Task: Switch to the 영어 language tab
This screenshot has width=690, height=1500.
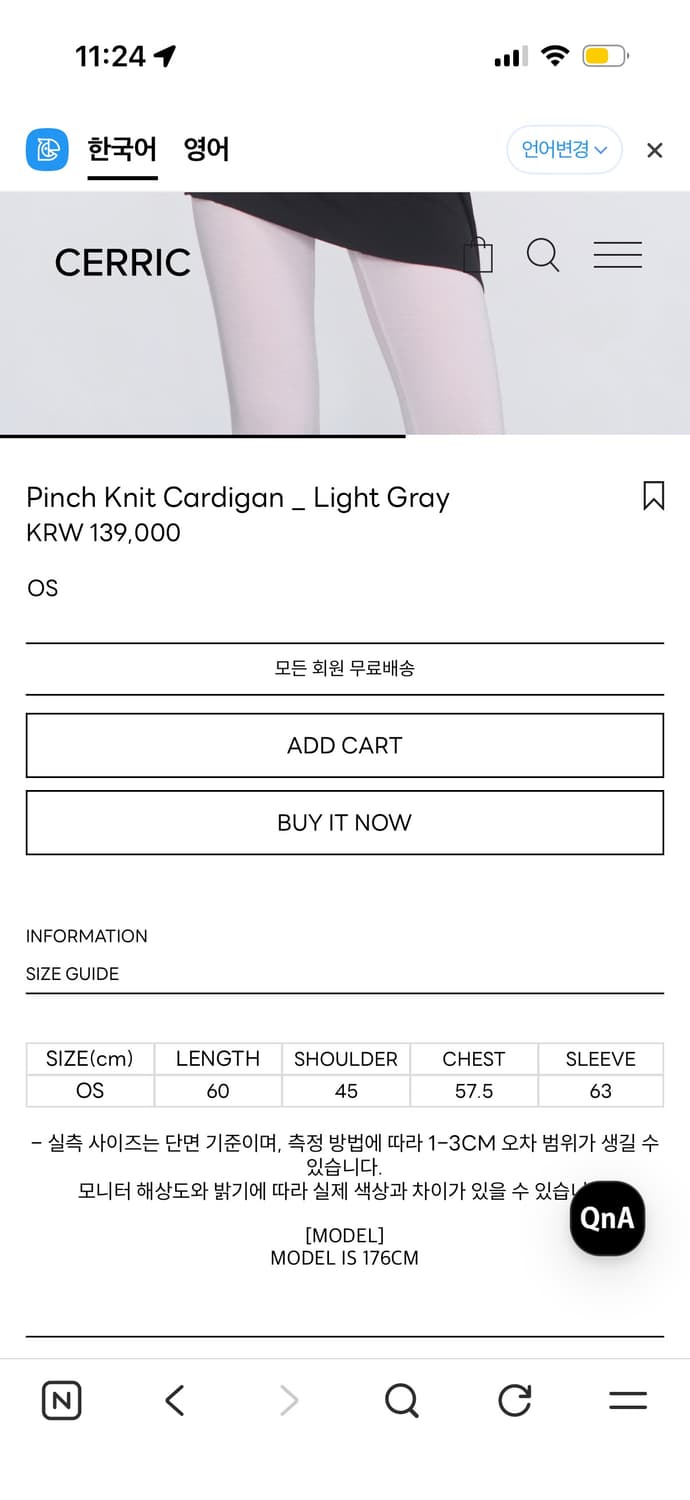Action: pos(206,149)
